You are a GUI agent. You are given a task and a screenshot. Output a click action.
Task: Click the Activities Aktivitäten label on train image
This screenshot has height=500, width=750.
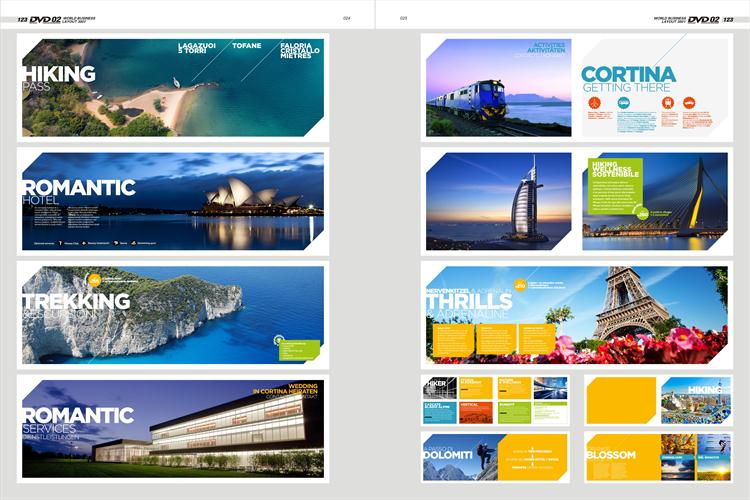click(x=549, y=48)
